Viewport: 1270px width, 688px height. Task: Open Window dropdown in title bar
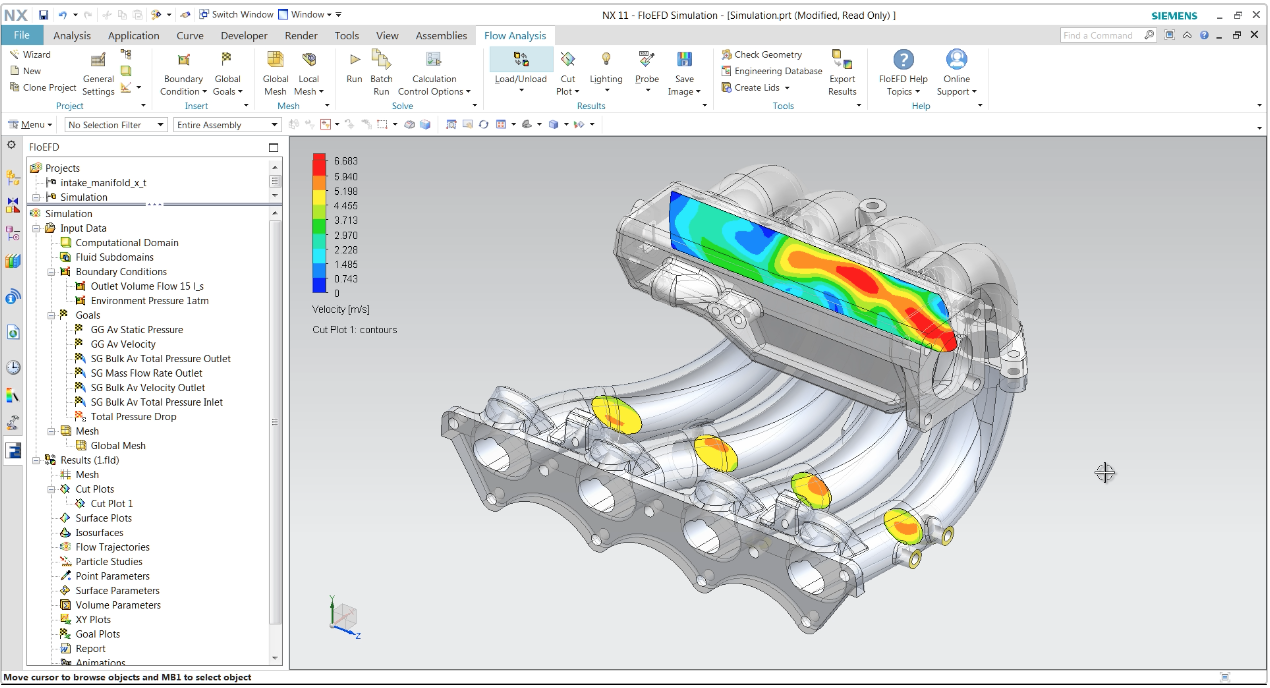point(305,15)
